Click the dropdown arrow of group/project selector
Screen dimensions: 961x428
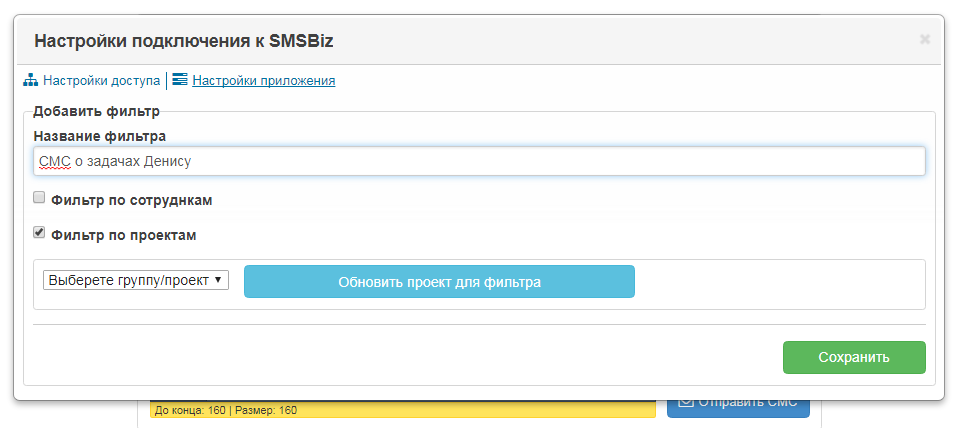pos(218,281)
